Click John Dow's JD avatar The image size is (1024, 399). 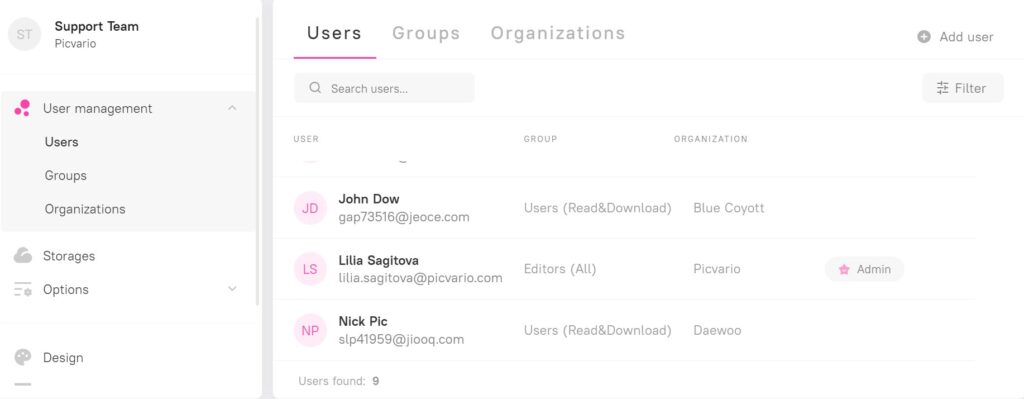(x=310, y=208)
